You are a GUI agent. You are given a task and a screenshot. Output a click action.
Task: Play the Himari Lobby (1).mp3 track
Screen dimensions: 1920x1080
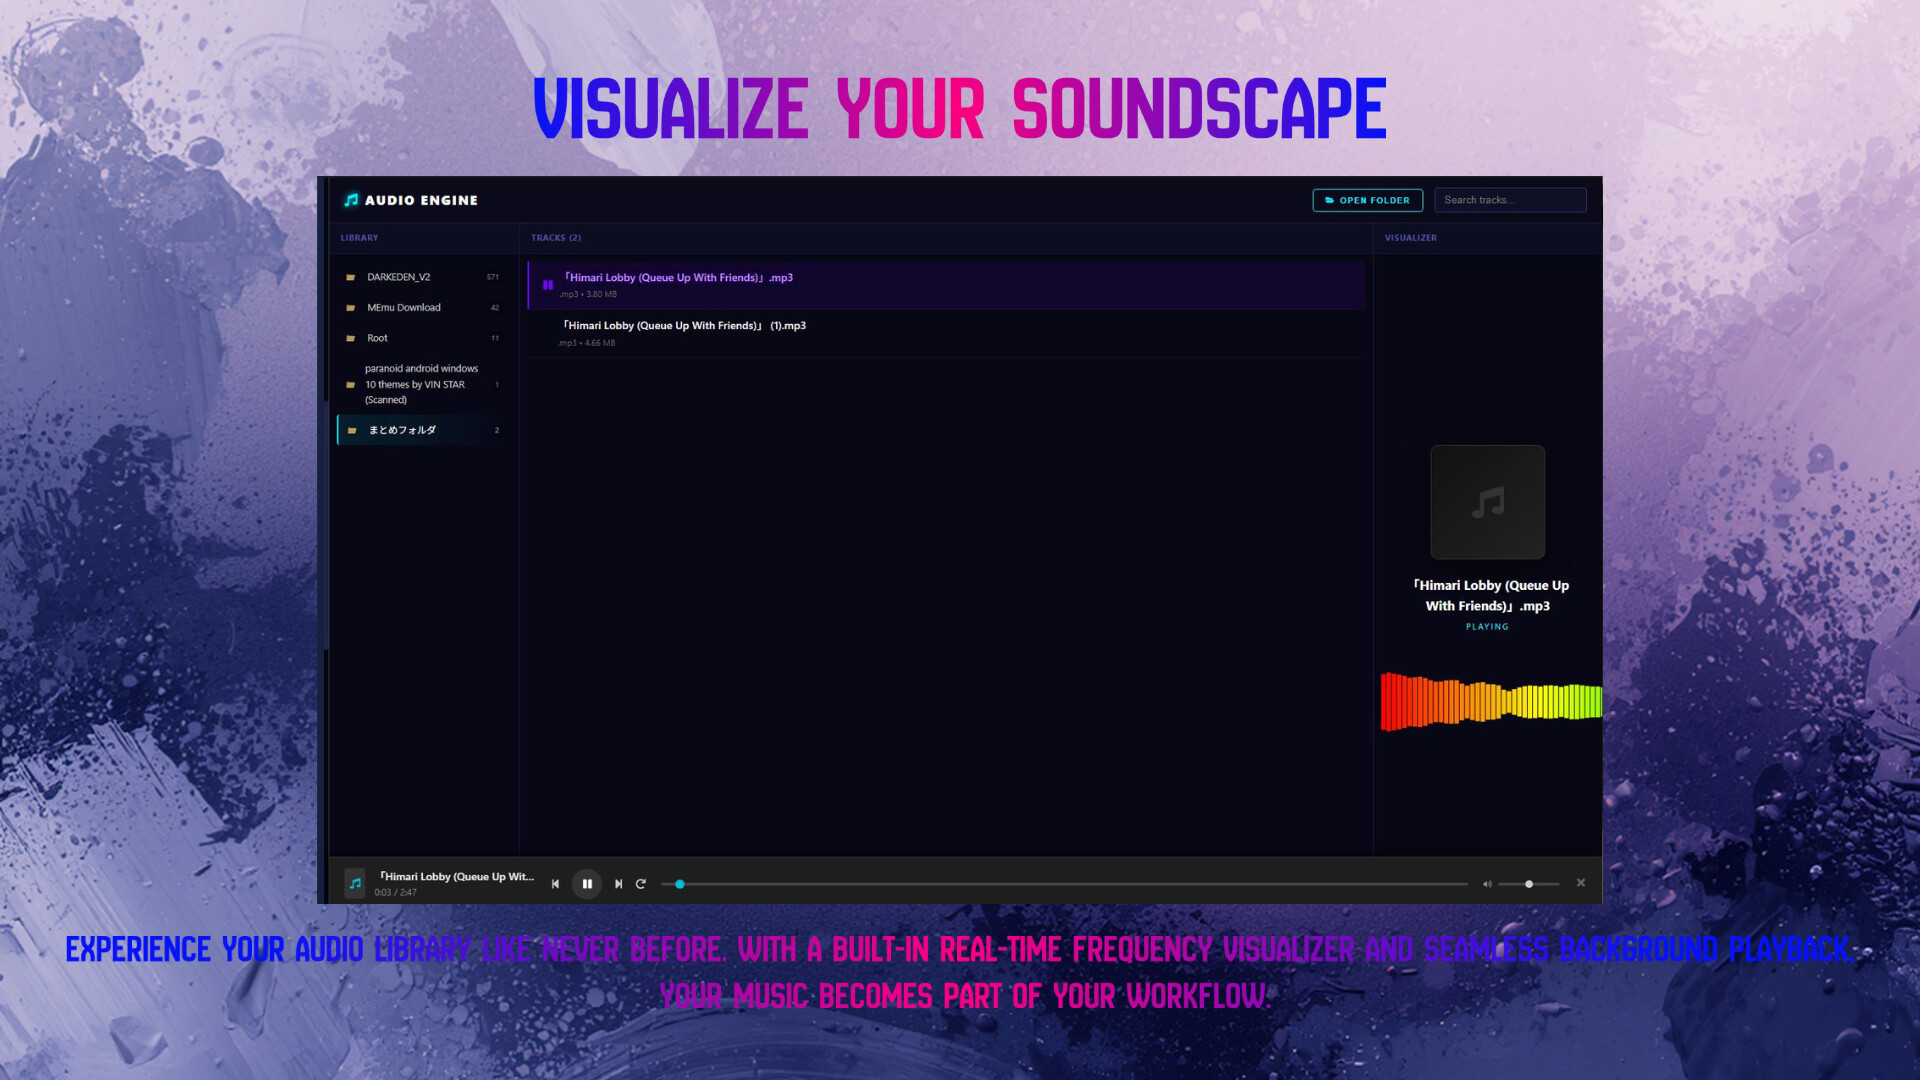coord(685,327)
